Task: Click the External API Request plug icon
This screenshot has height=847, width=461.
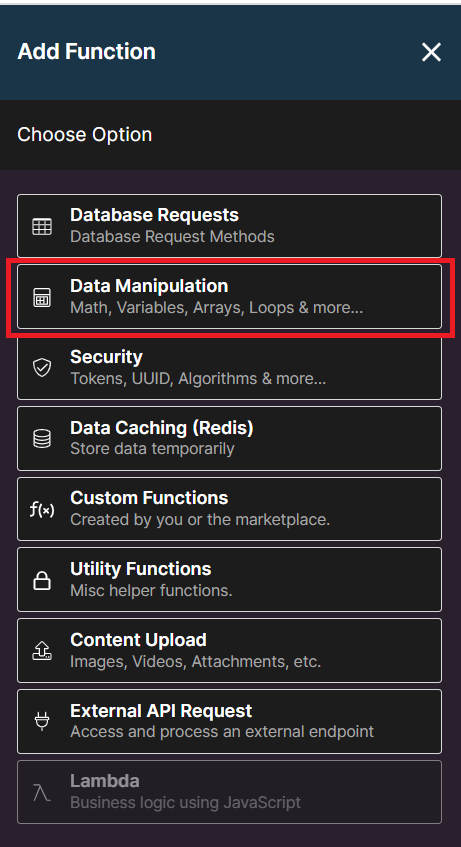Action: point(42,722)
